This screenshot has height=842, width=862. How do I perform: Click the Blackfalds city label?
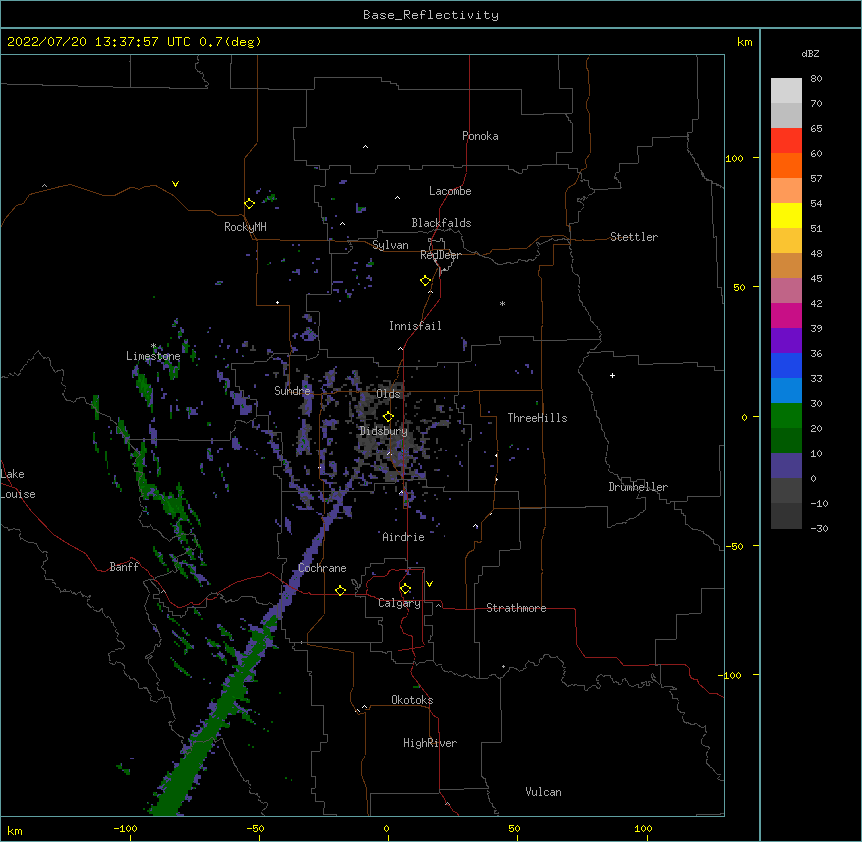pos(441,223)
